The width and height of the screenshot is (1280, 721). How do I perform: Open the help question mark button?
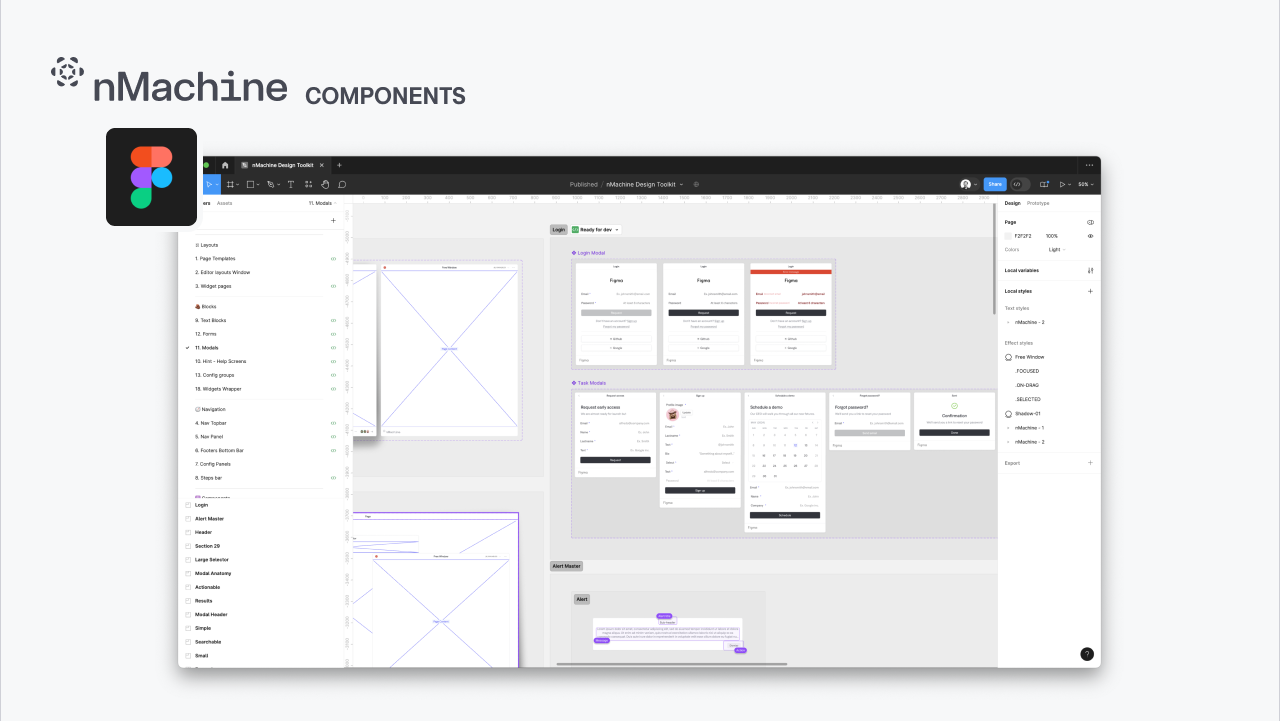[x=1087, y=654]
